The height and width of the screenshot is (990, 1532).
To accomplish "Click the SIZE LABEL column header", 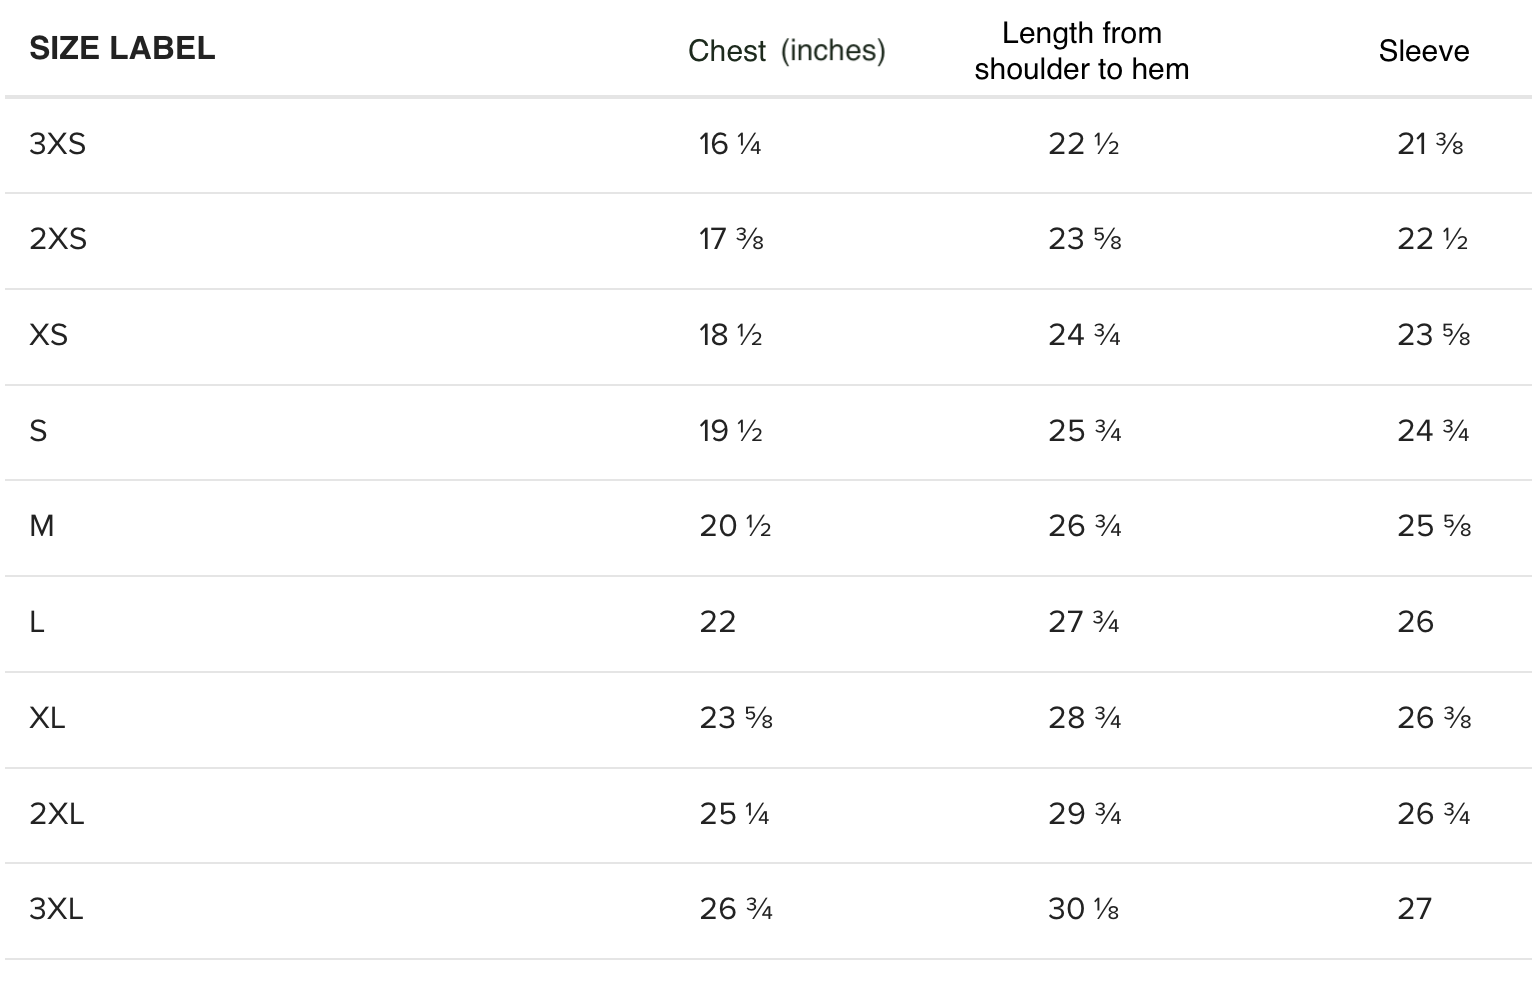I will (122, 48).
